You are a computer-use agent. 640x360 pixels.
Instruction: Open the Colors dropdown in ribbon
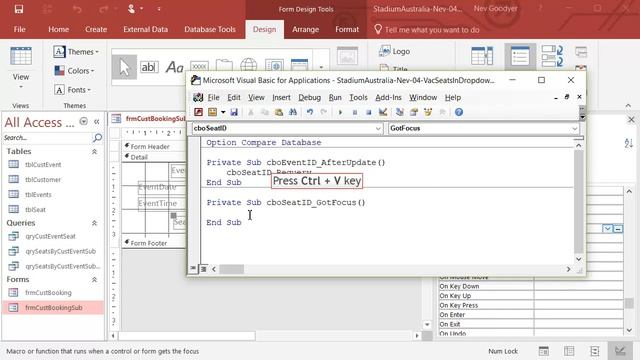[74, 71]
